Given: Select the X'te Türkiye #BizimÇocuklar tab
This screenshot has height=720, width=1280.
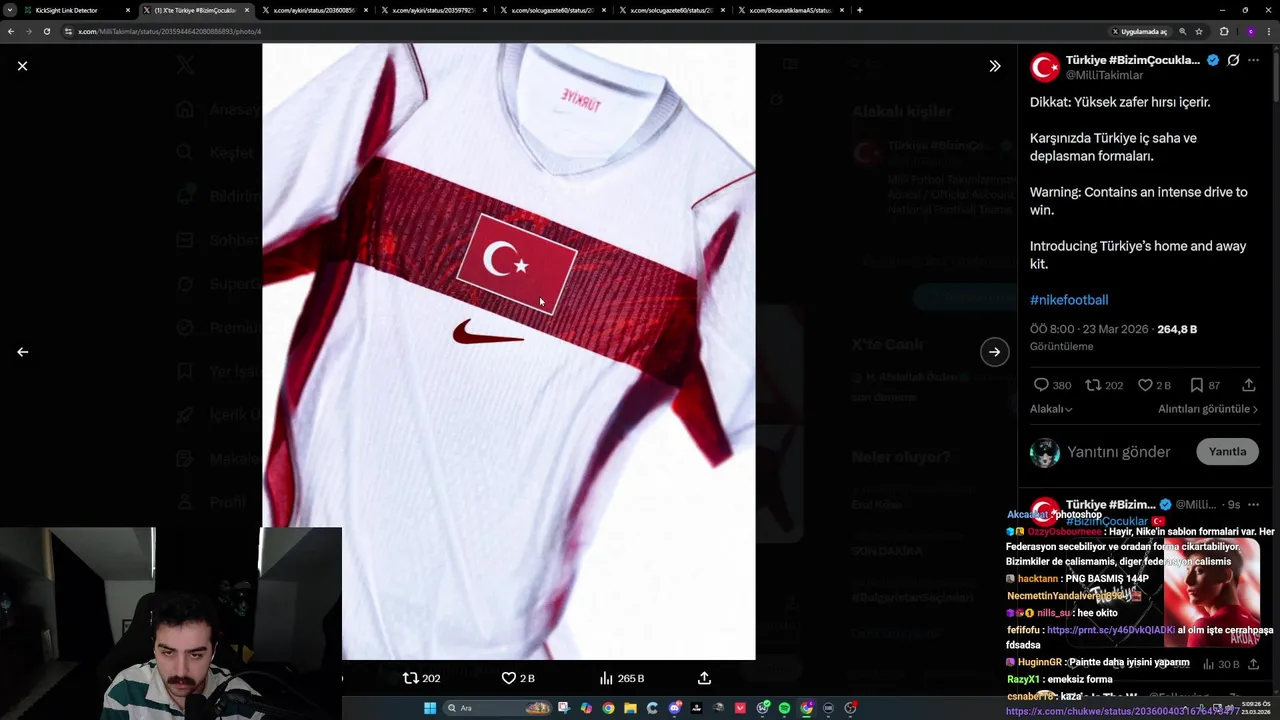Looking at the screenshot, I should [195, 10].
